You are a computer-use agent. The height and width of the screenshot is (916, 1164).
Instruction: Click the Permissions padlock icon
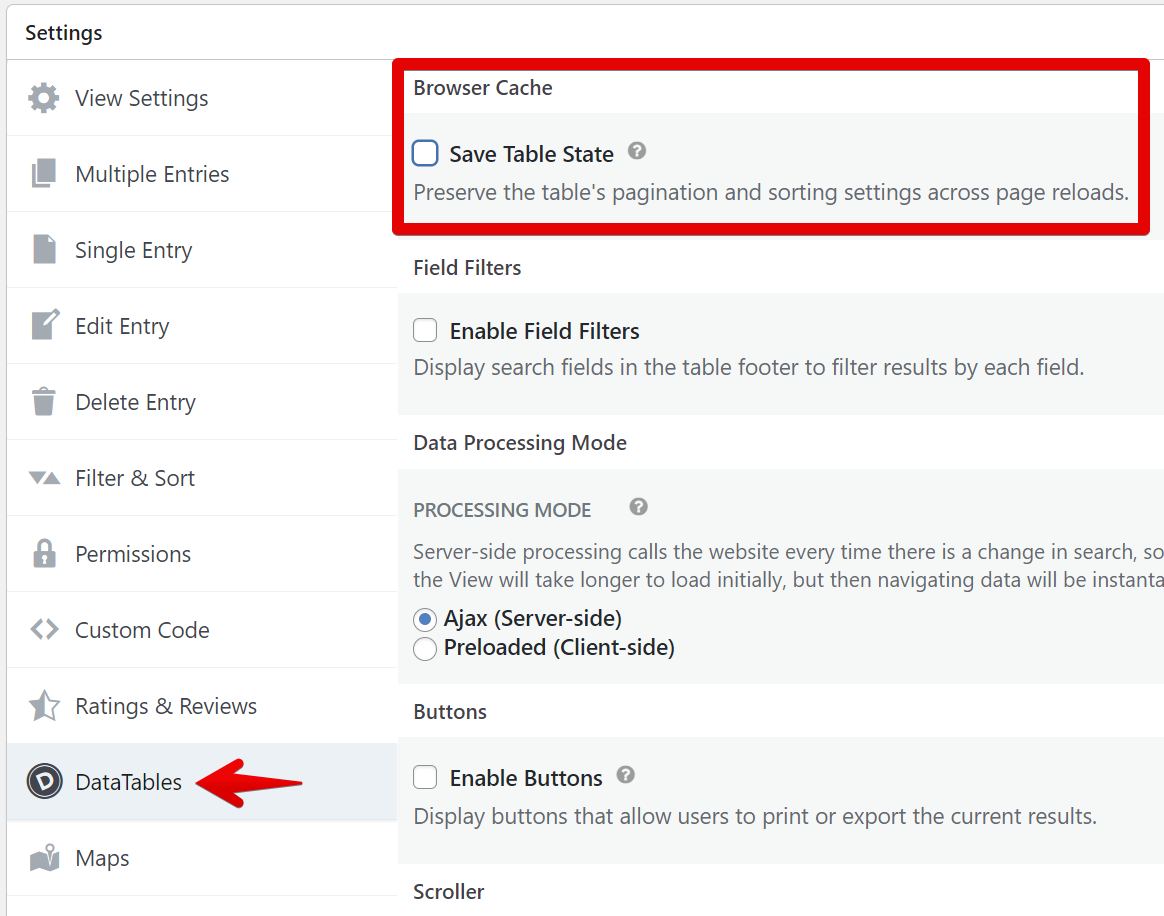[x=44, y=554]
